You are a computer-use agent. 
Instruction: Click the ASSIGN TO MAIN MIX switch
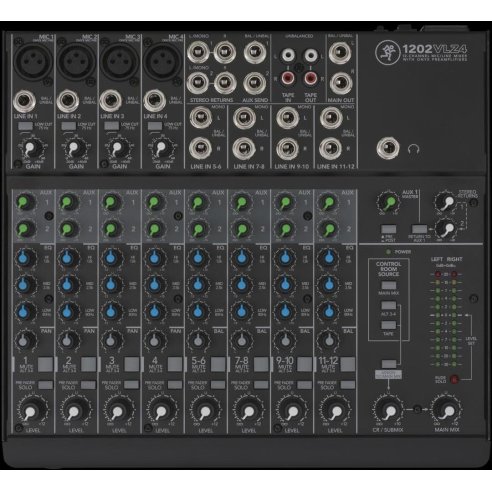[x=389, y=364]
